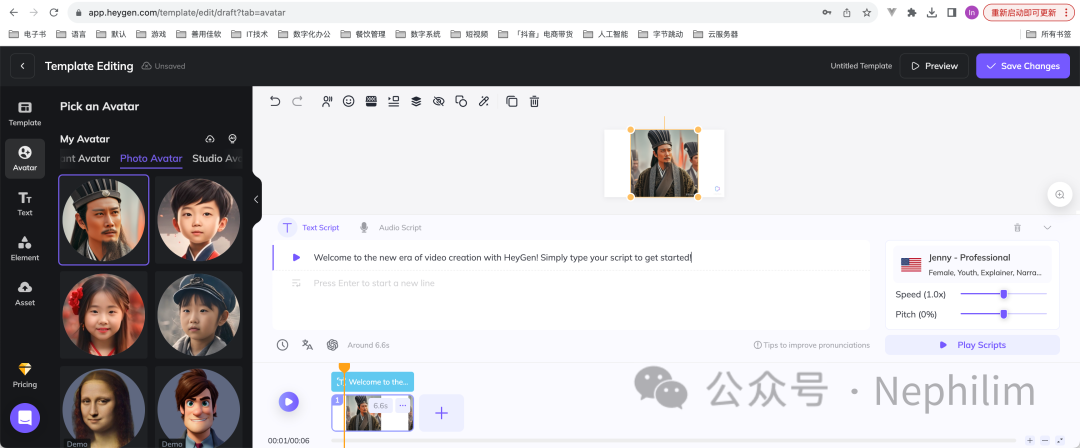Click the media alignment icon in toolbar
The width and height of the screenshot is (1080, 448).
(393, 101)
